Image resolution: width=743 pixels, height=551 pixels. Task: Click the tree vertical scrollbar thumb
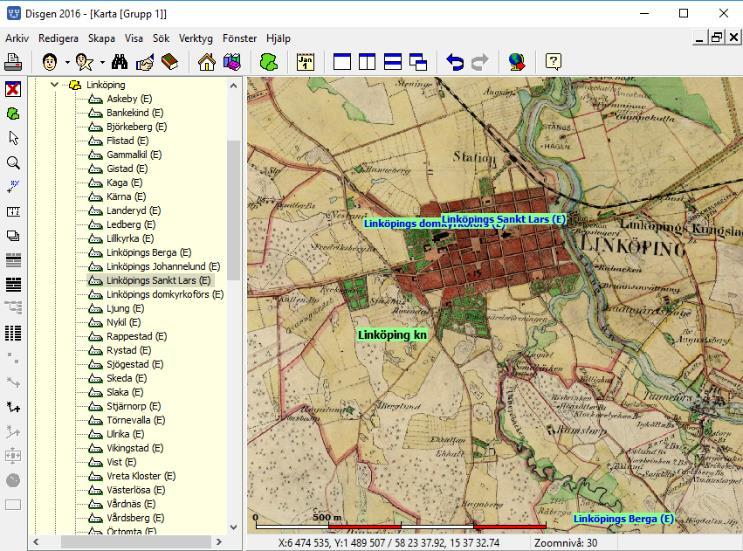(x=233, y=210)
